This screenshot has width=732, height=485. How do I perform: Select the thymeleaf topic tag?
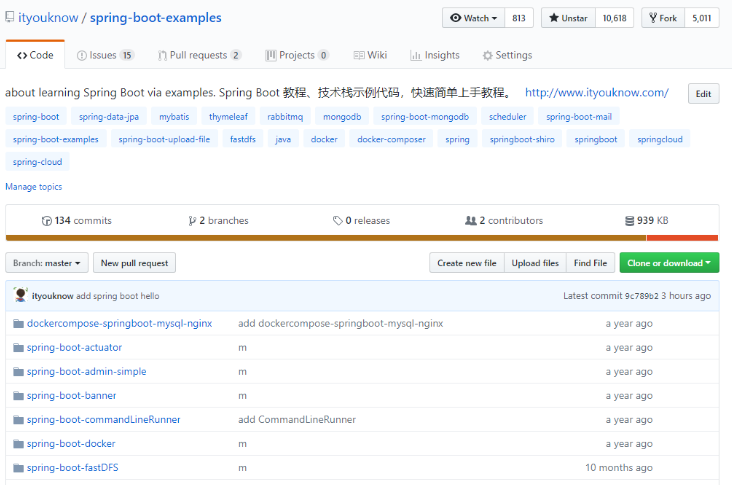[228, 117]
